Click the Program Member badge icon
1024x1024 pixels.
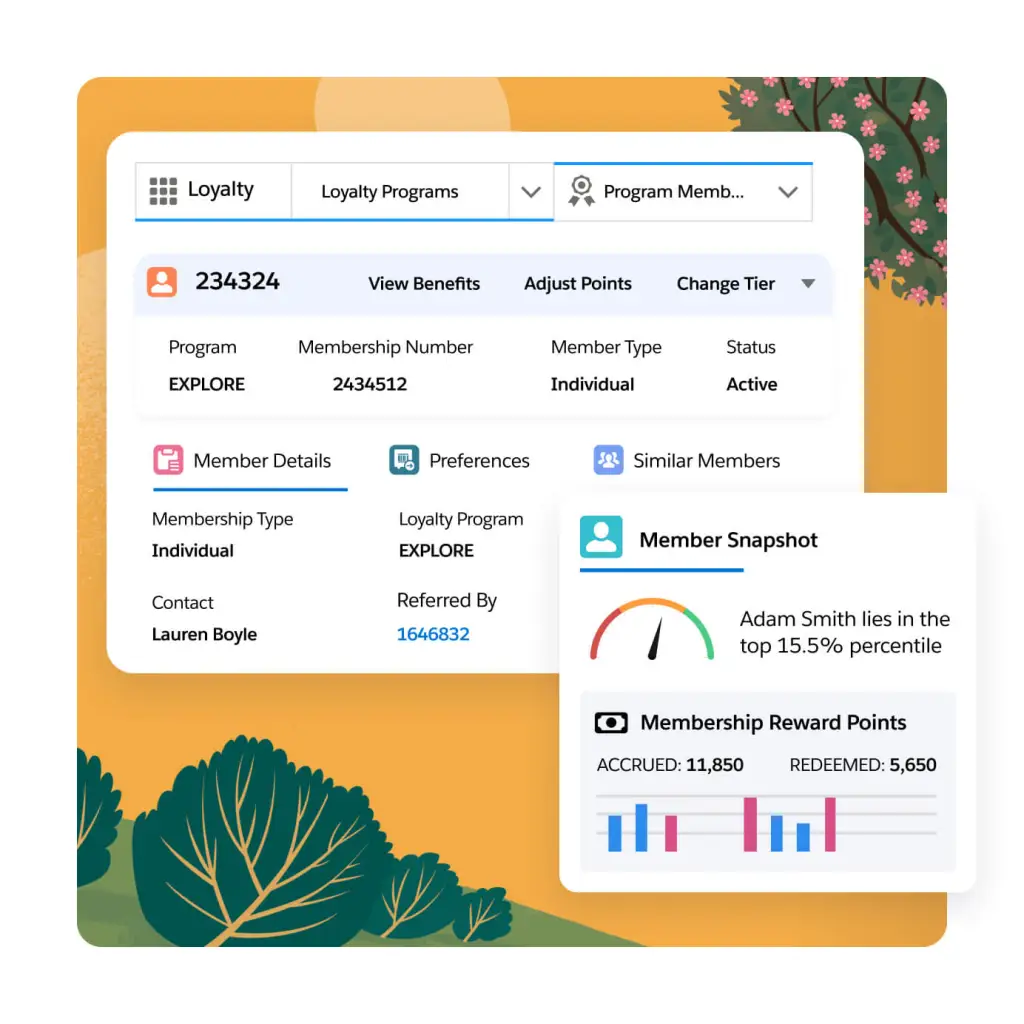[581, 190]
